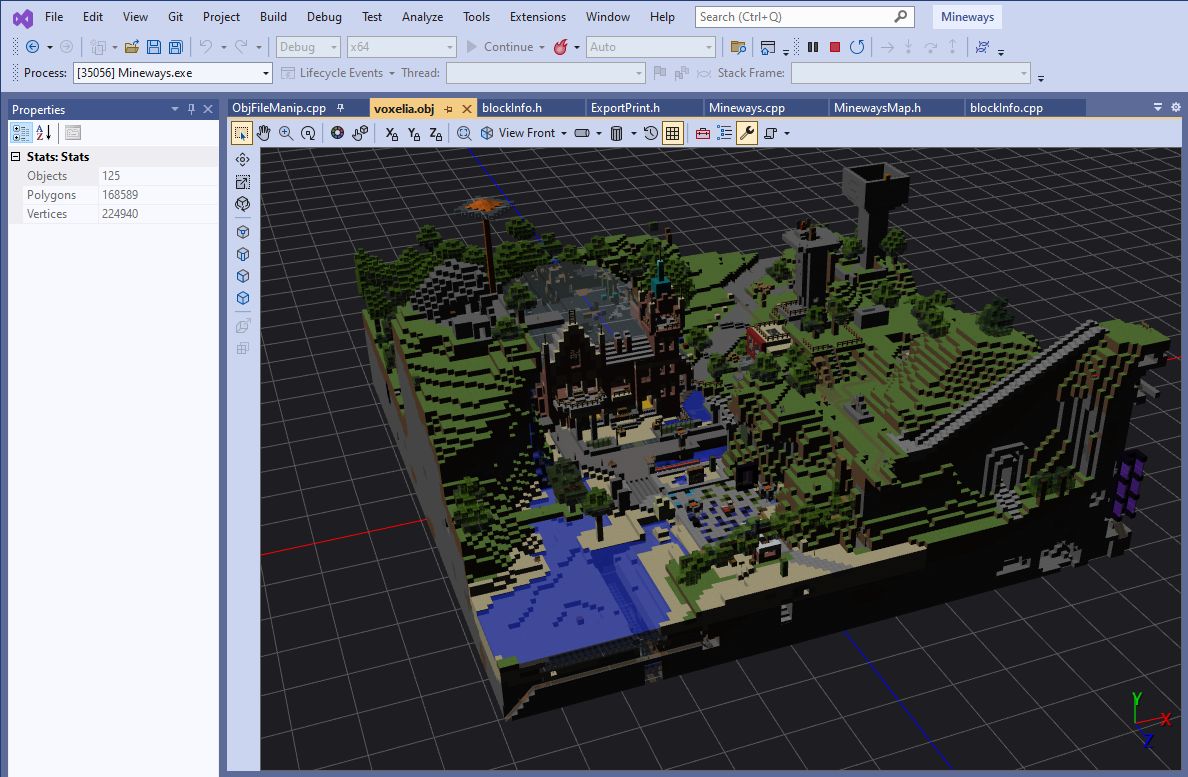This screenshot has width=1188, height=777.
Task: Click the clock history icon in model toolbar
Action: [651, 133]
